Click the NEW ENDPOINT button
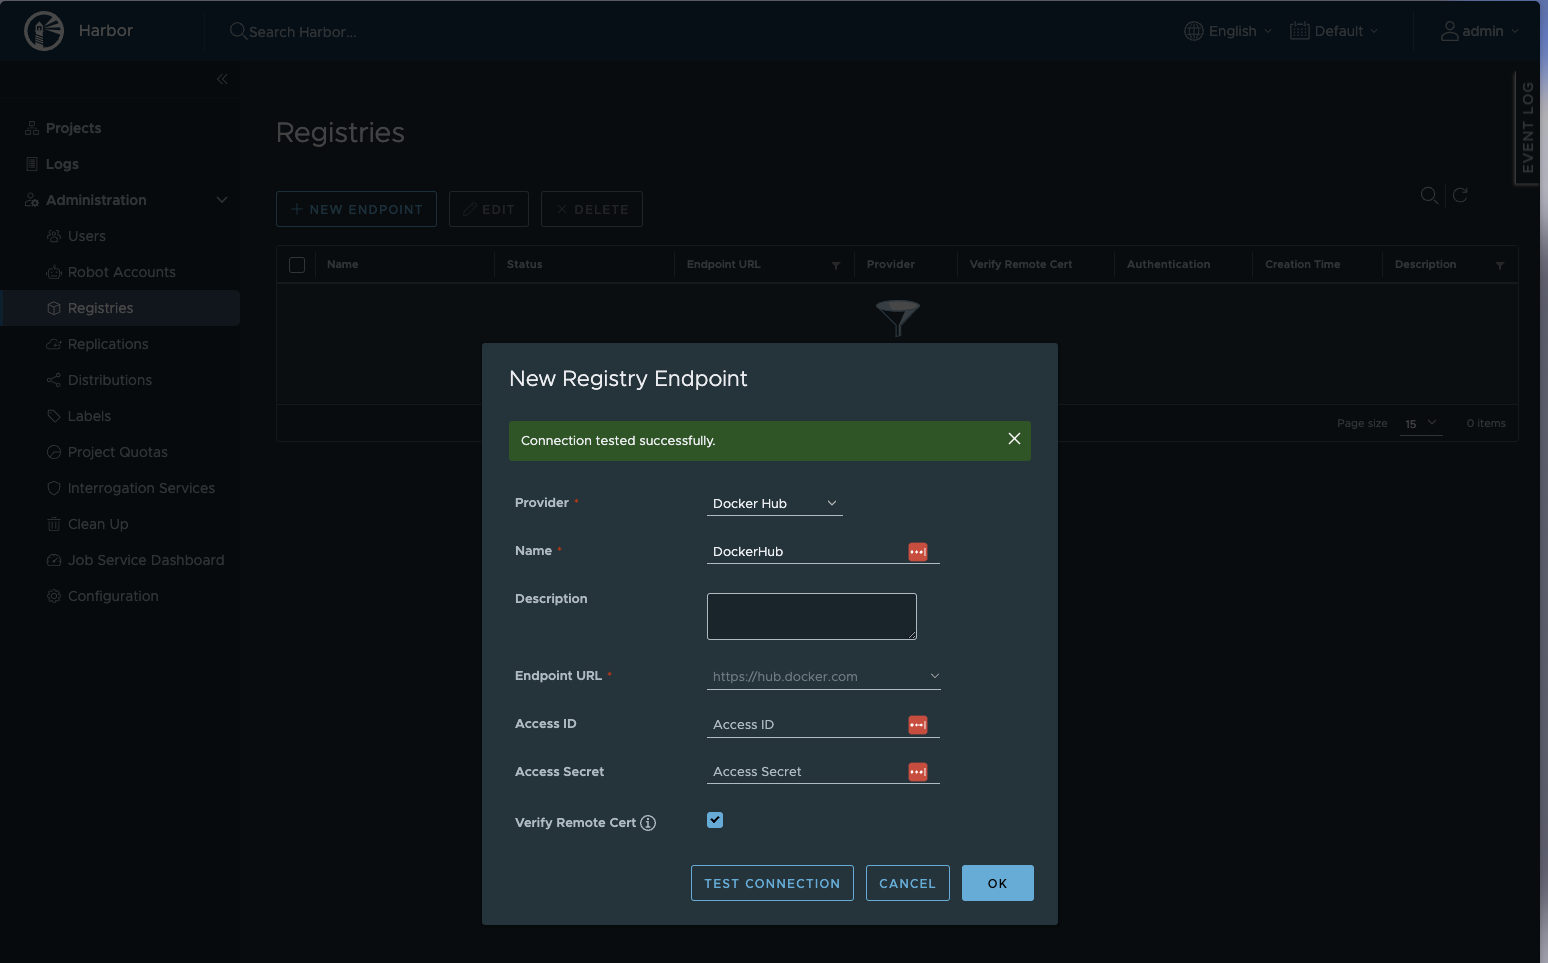This screenshot has height=963, width=1548. (356, 209)
